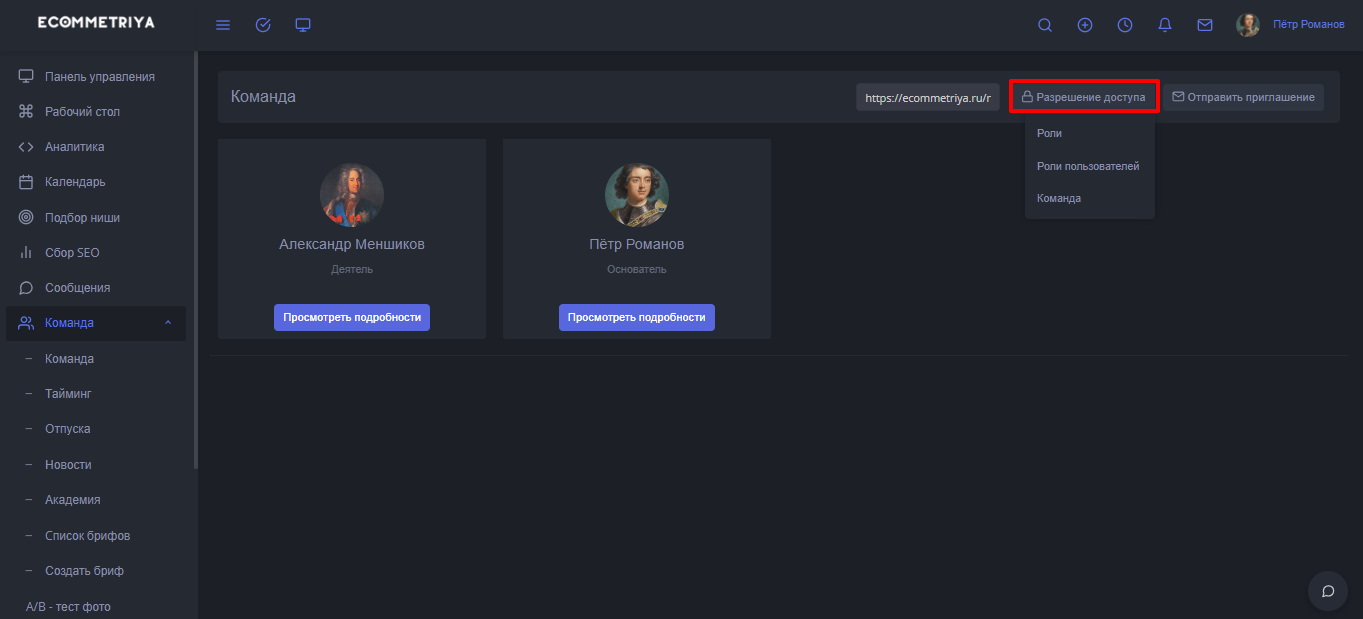
Task: Open the Разрешение доступа dropdown
Action: [x=1084, y=97]
